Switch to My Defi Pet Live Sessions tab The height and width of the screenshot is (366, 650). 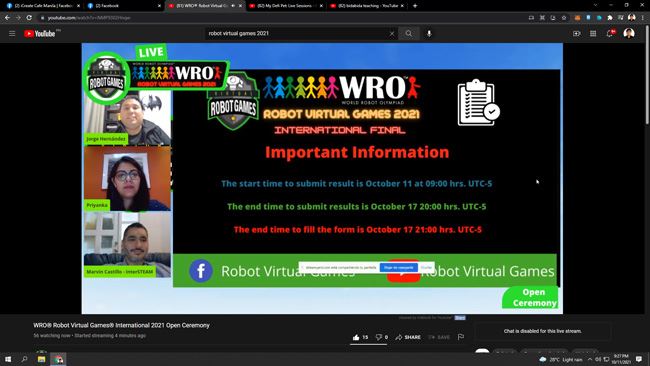285,6
